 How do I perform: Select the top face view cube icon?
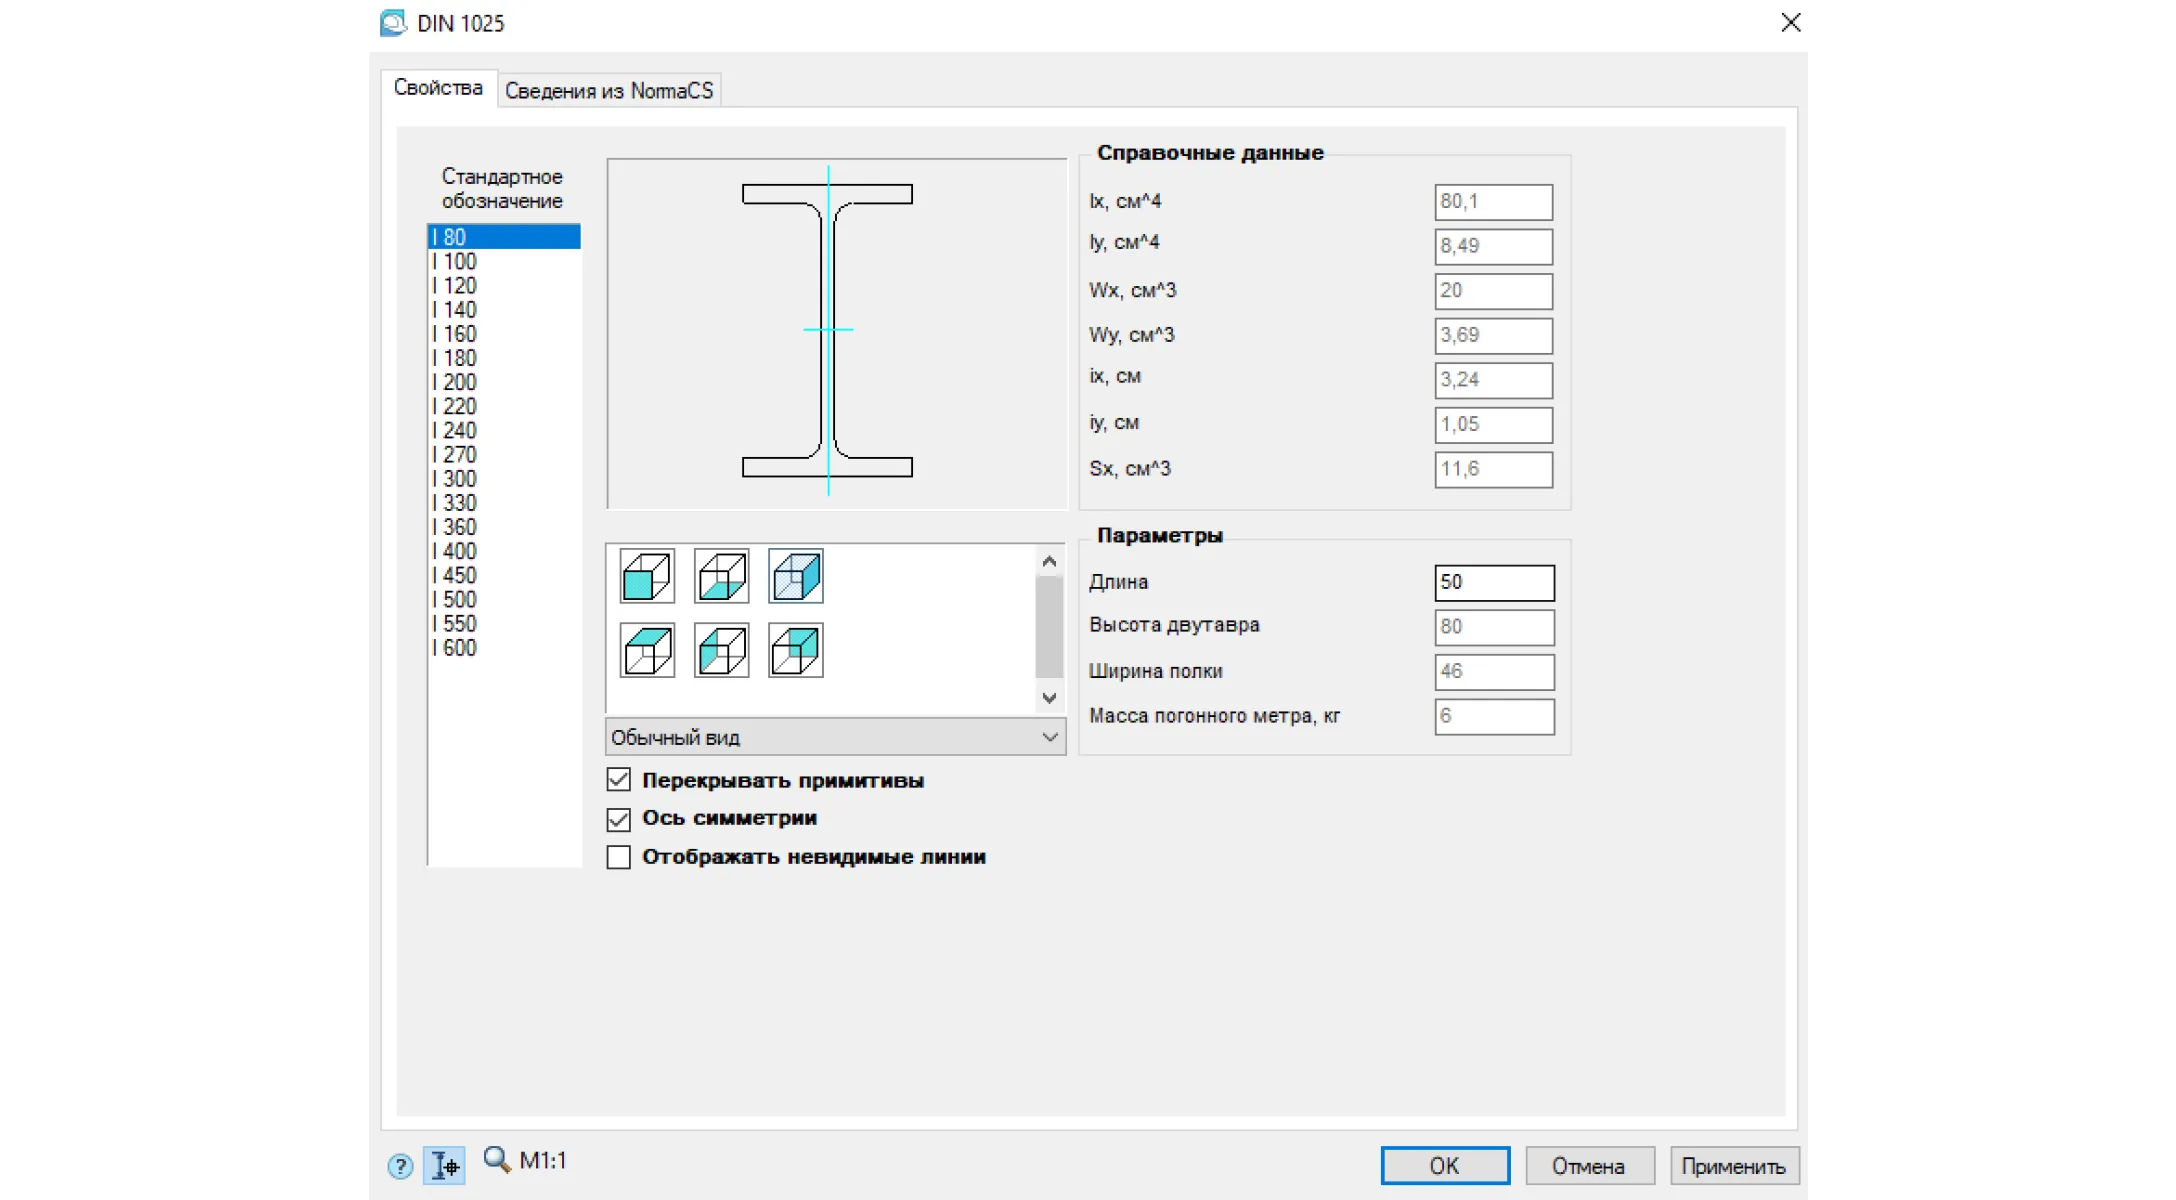(x=647, y=650)
